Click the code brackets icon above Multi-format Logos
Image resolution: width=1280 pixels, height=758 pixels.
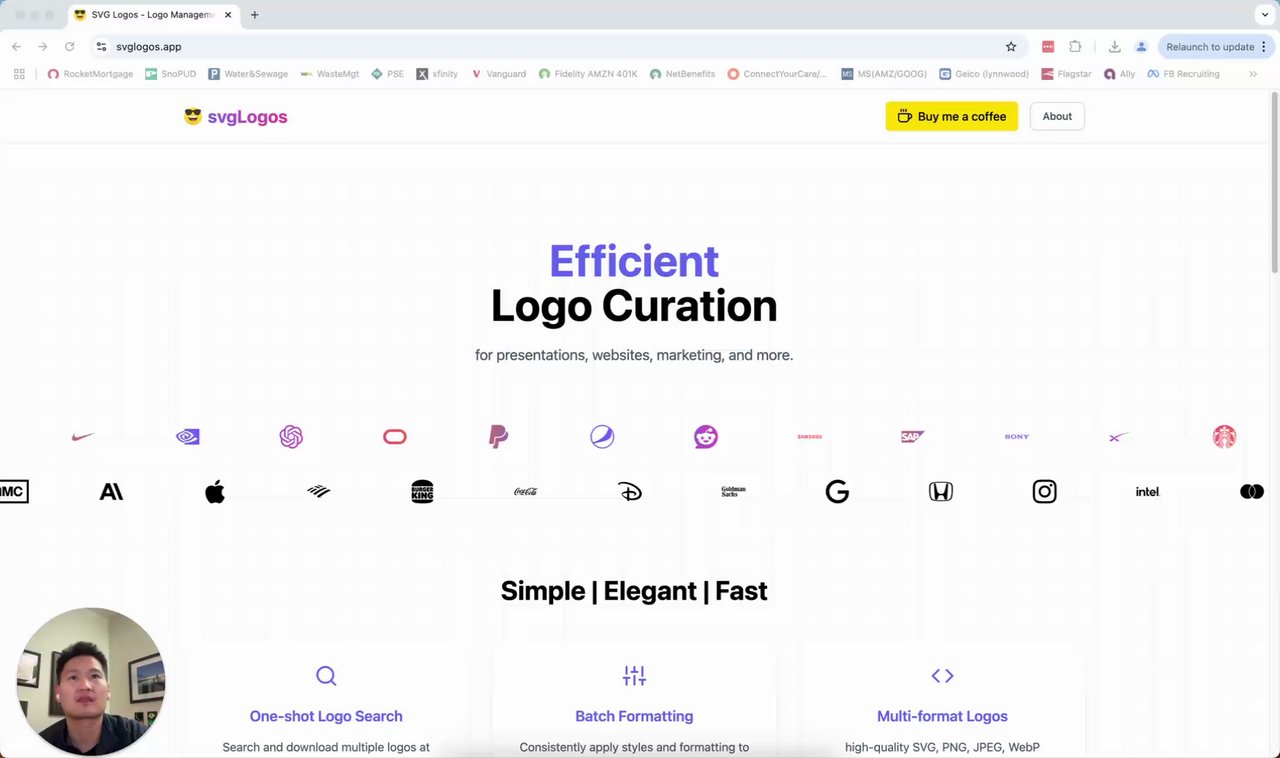click(942, 676)
